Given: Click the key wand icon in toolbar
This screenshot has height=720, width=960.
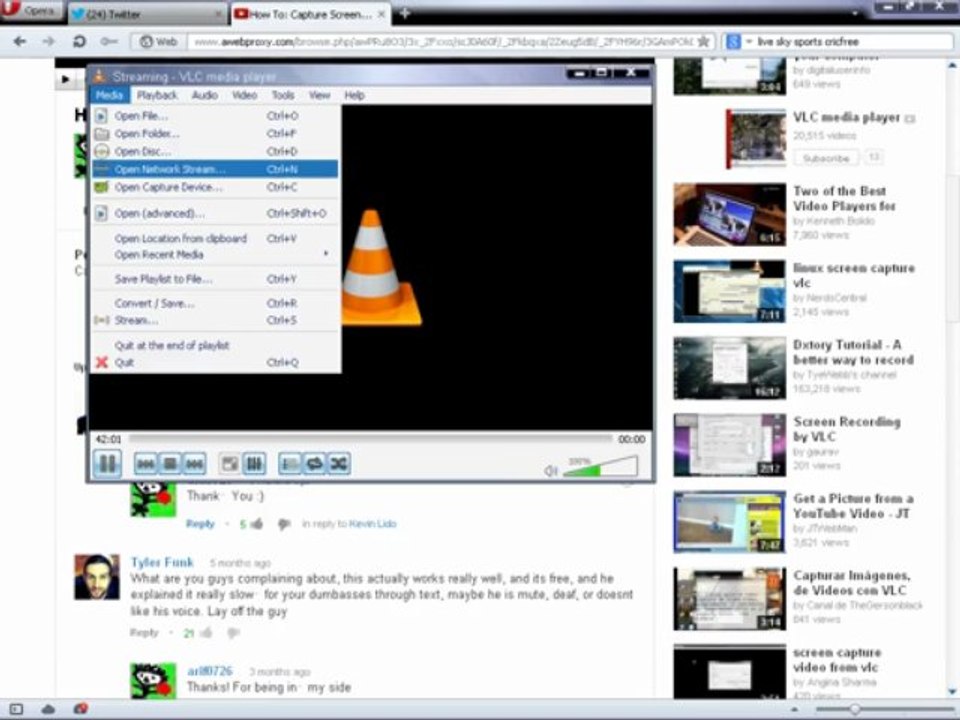Looking at the screenshot, I should 110,42.
